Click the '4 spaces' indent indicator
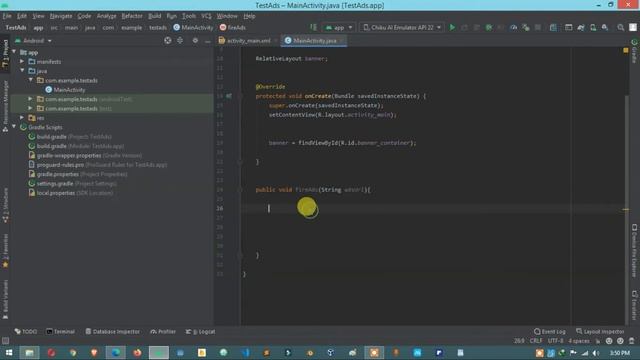The image size is (640, 360). (578, 341)
